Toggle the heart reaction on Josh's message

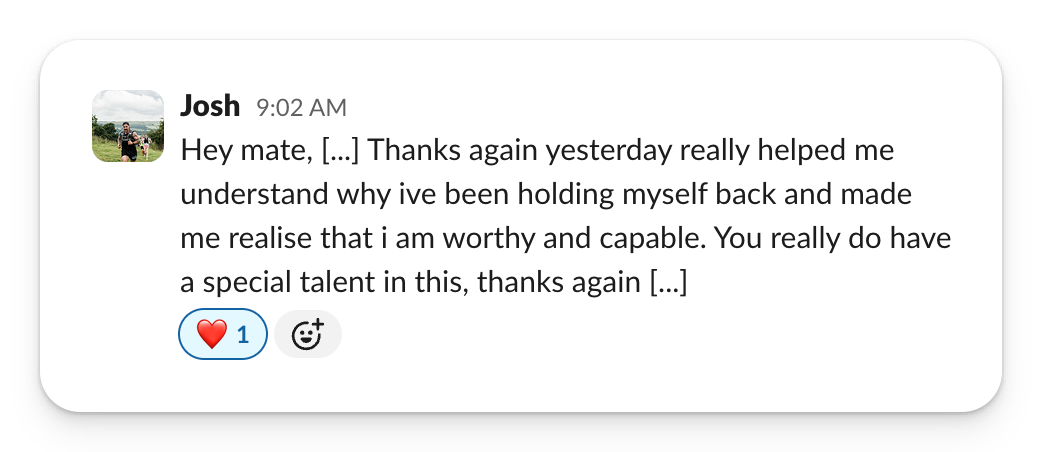(x=223, y=334)
